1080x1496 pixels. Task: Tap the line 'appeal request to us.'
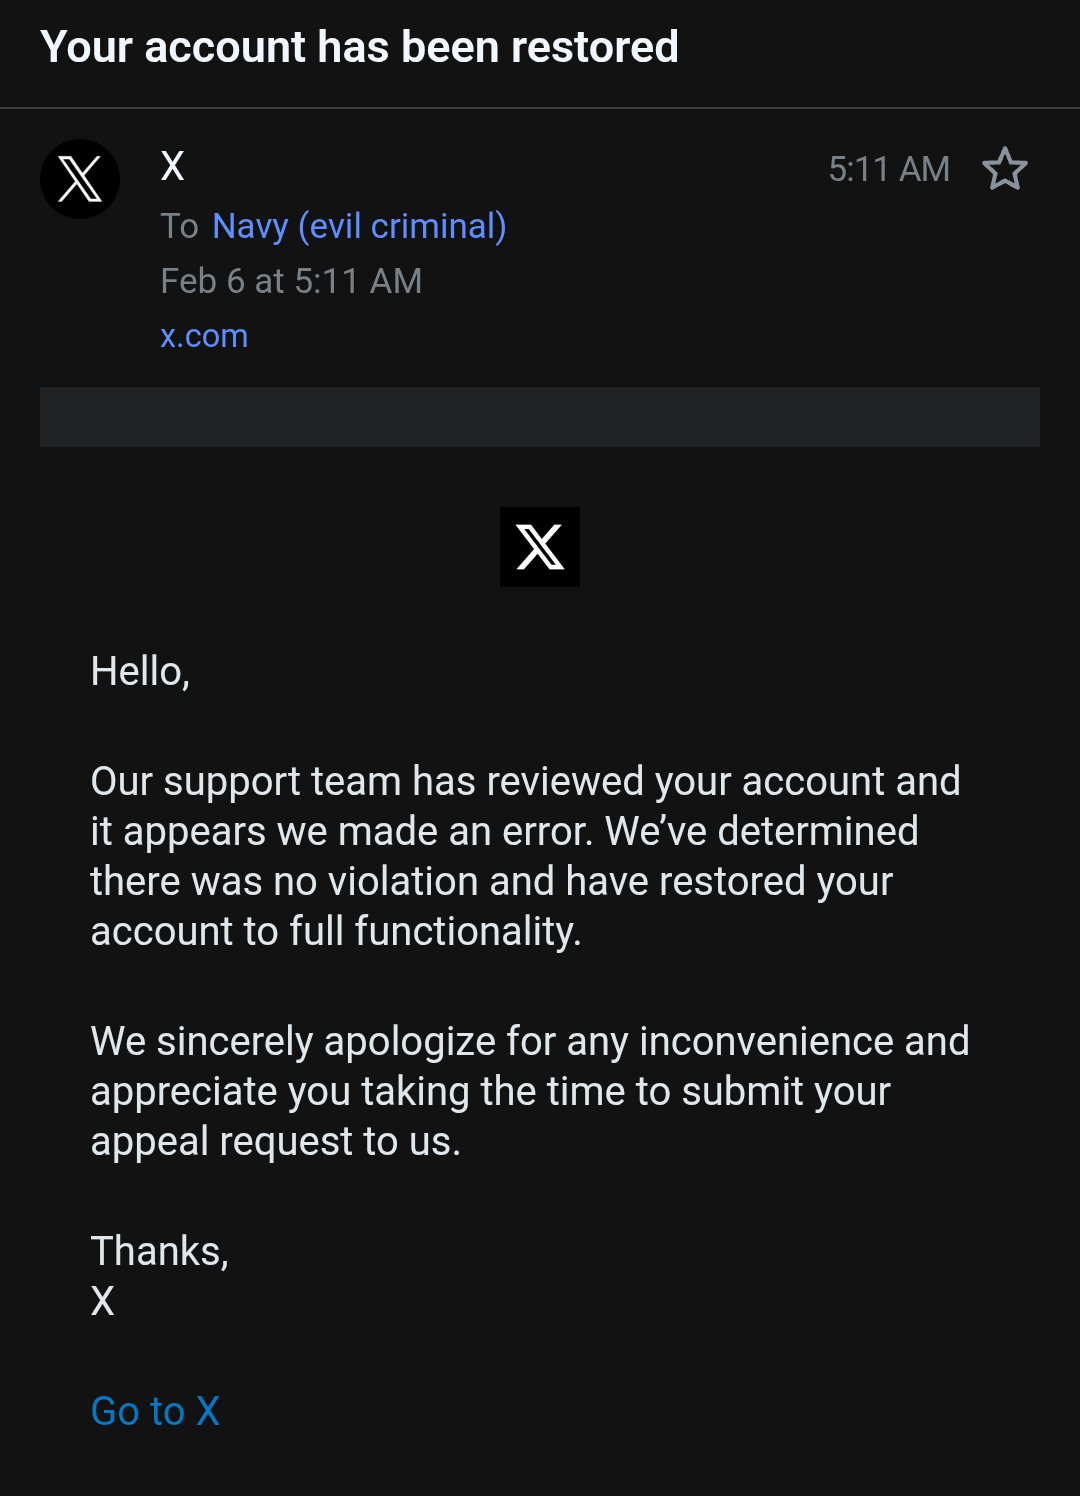(276, 1141)
